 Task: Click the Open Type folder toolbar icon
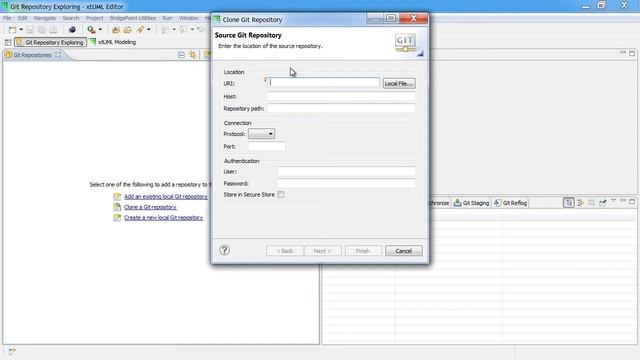click(116, 29)
